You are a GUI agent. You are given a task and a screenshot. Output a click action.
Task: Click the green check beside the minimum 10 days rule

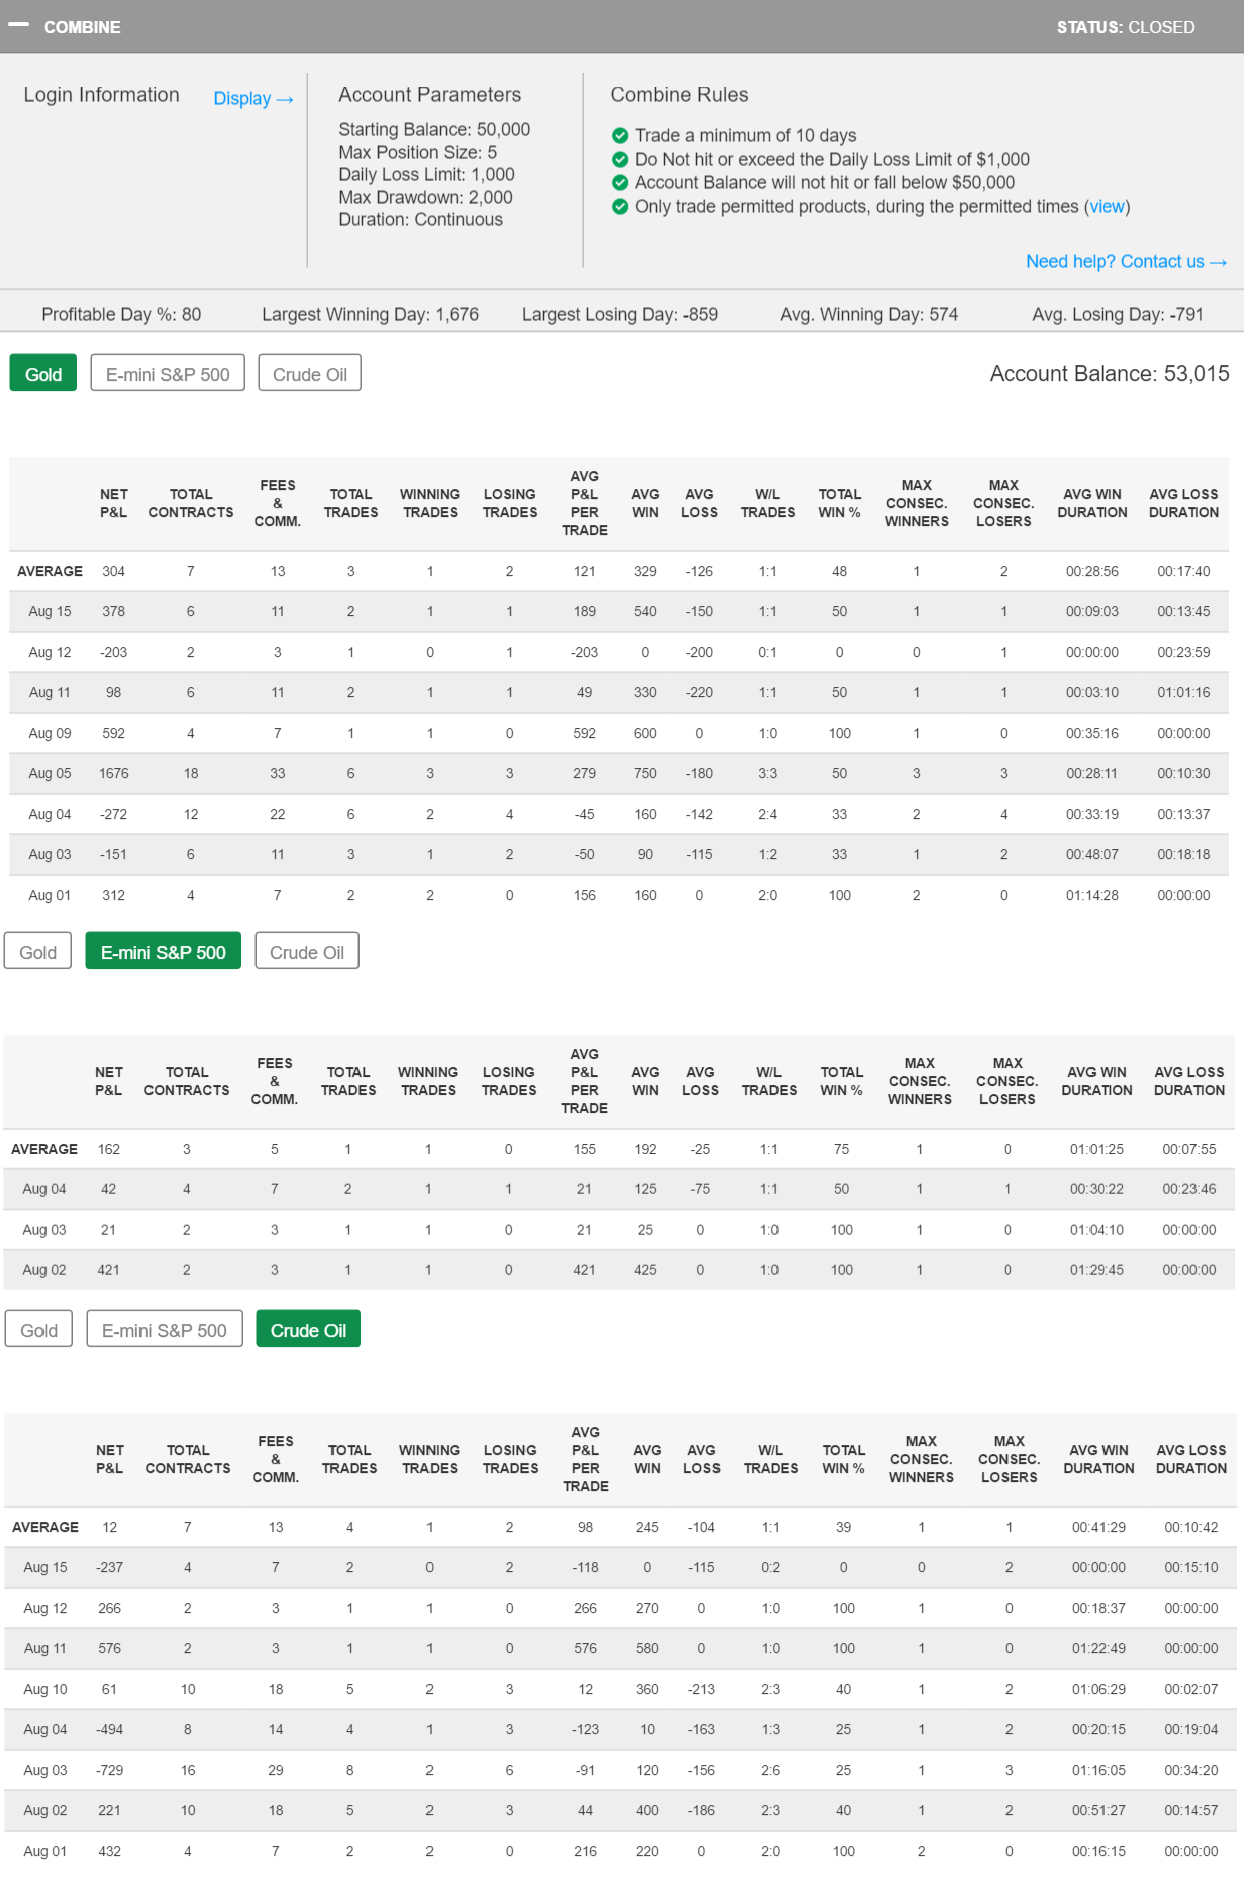tap(620, 136)
